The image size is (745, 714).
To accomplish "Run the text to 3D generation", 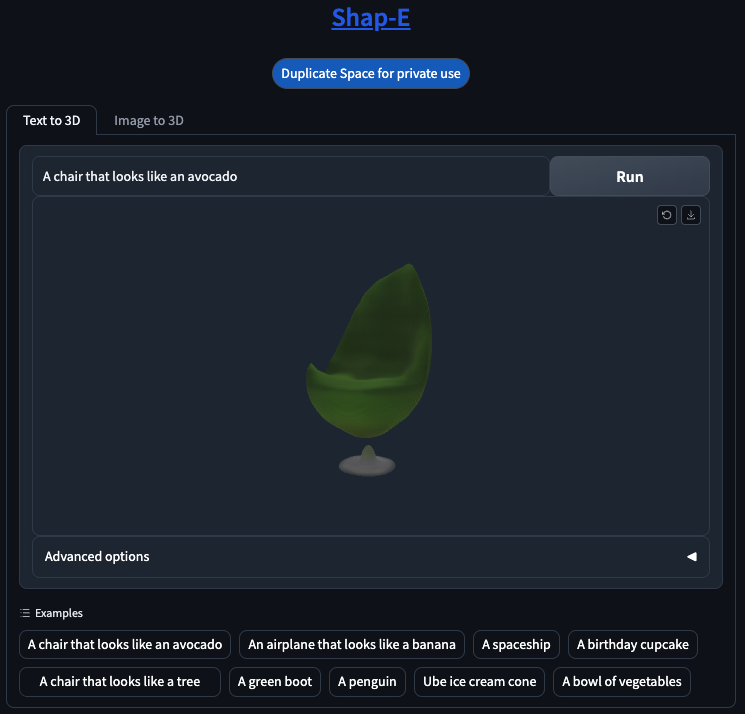I will tap(630, 176).
